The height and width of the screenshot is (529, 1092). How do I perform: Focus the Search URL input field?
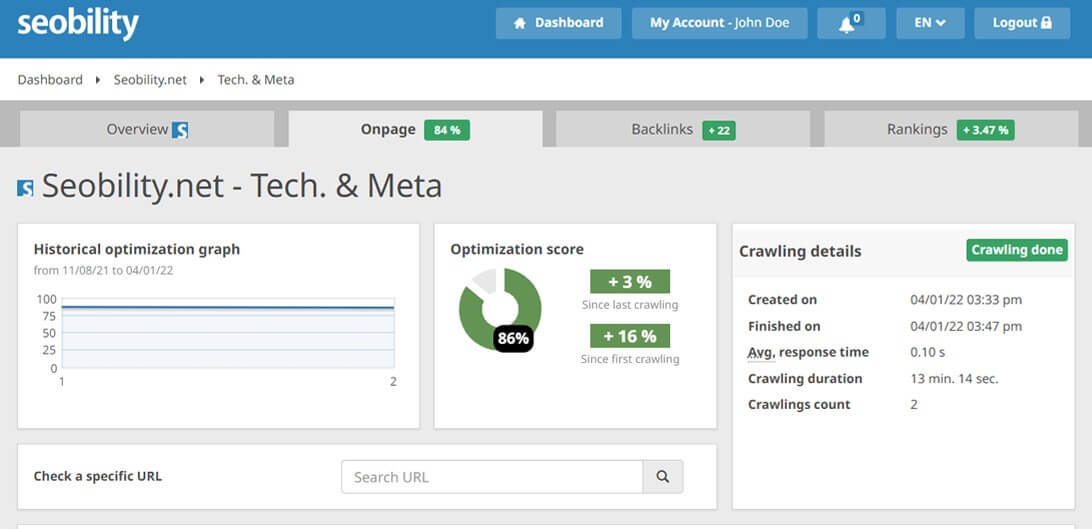click(492, 477)
